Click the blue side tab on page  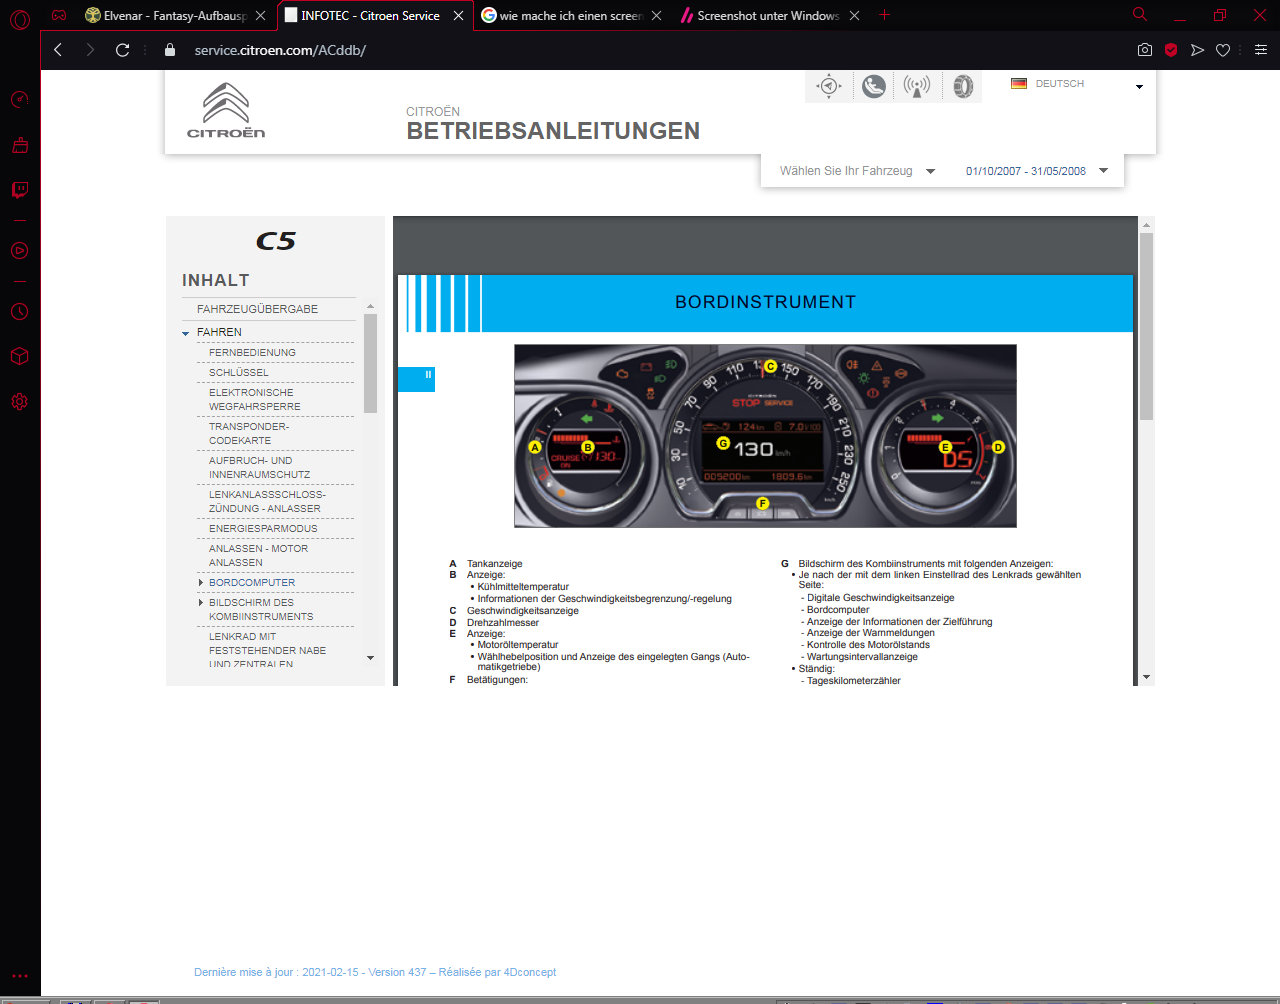416,379
